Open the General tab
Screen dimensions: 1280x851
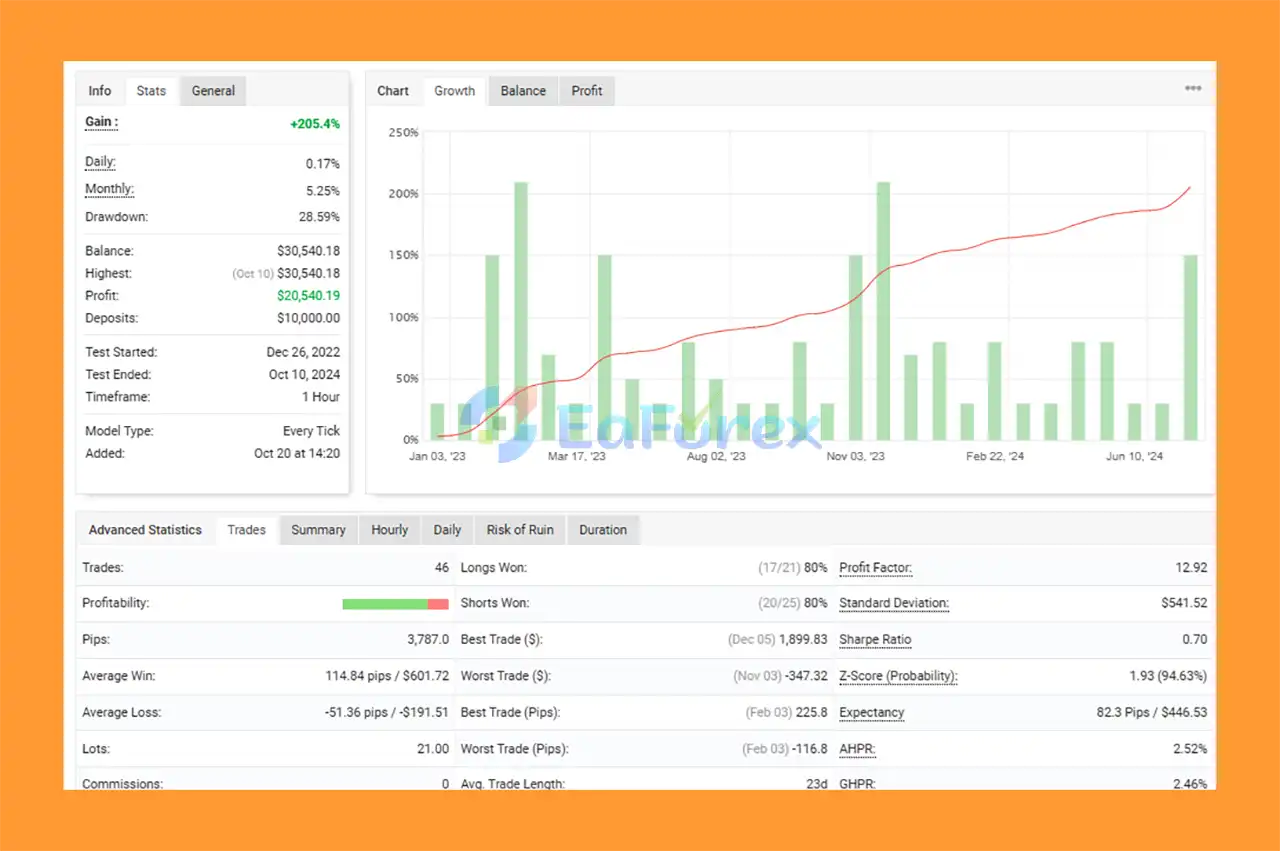213,91
